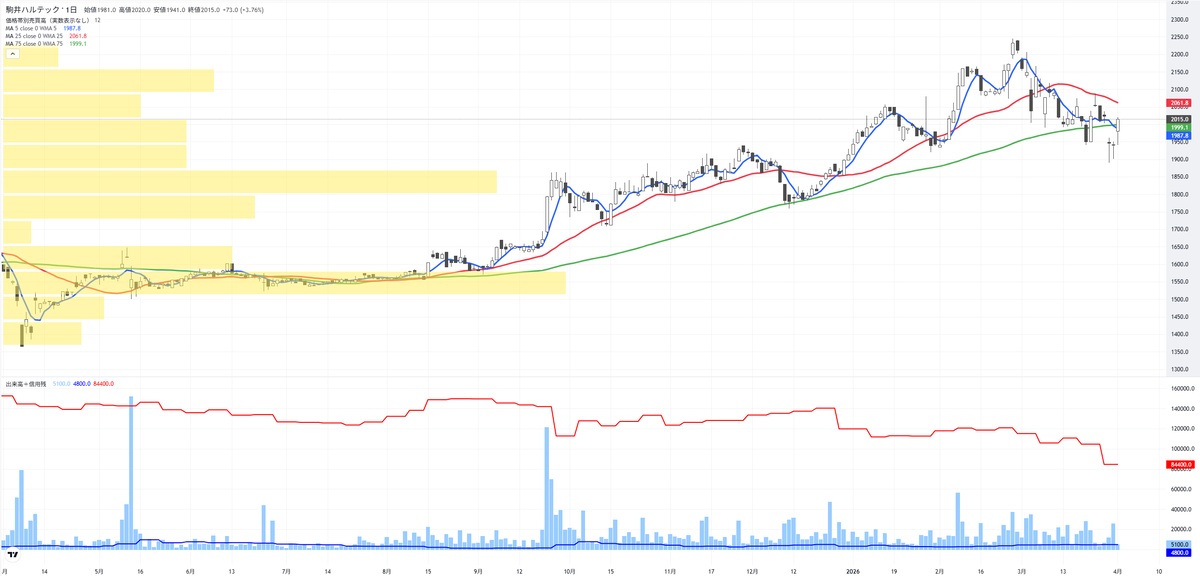Select the MA 5 close 0 WMA 5 legend
The width and height of the screenshot is (1200, 576).
click(x=43, y=28)
